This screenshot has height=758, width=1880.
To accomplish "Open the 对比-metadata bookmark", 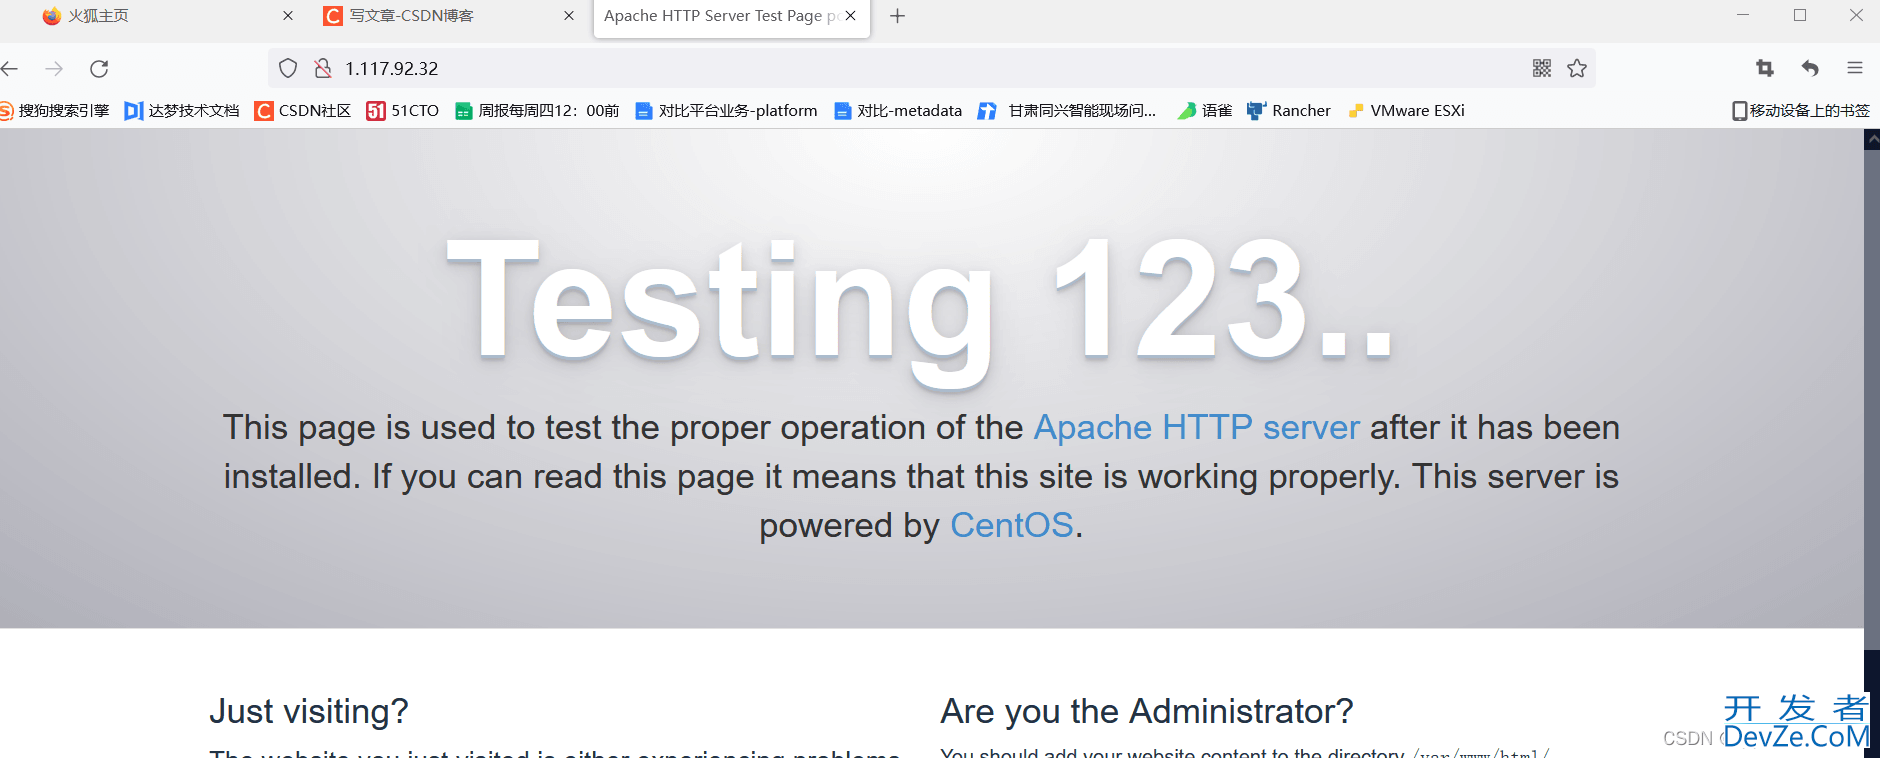I will 898,111.
